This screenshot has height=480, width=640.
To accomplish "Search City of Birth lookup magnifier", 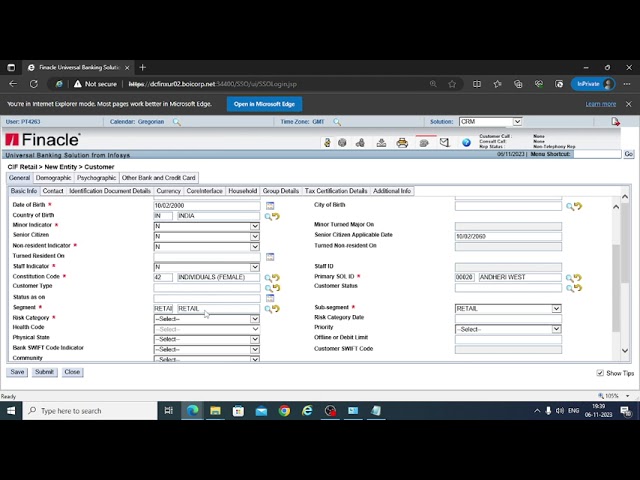I will tap(569, 207).
